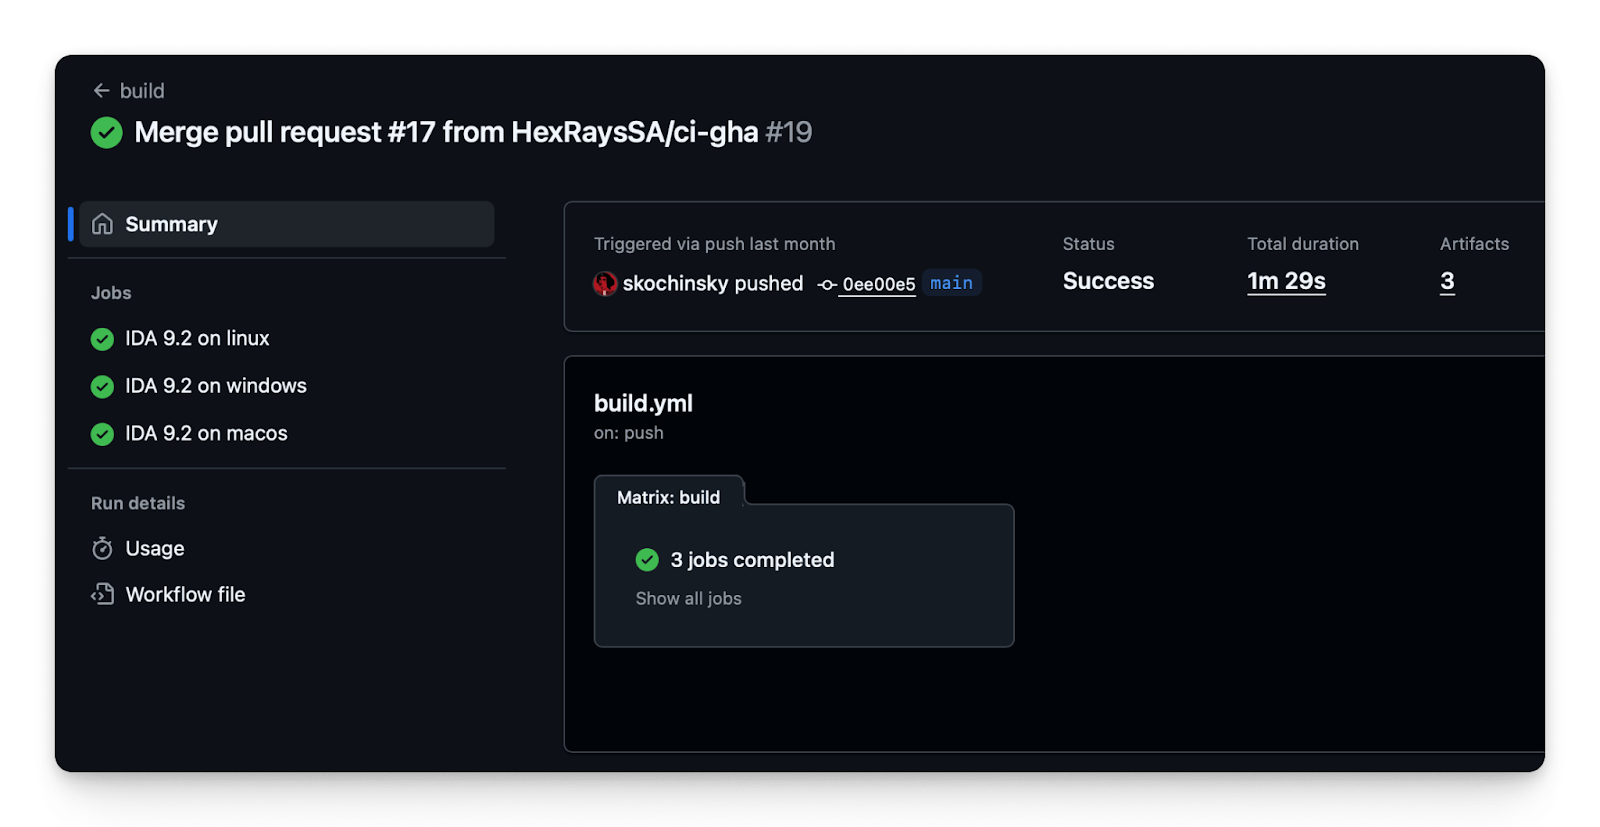Click the Workflow file code icon

click(x=102, y=595)
